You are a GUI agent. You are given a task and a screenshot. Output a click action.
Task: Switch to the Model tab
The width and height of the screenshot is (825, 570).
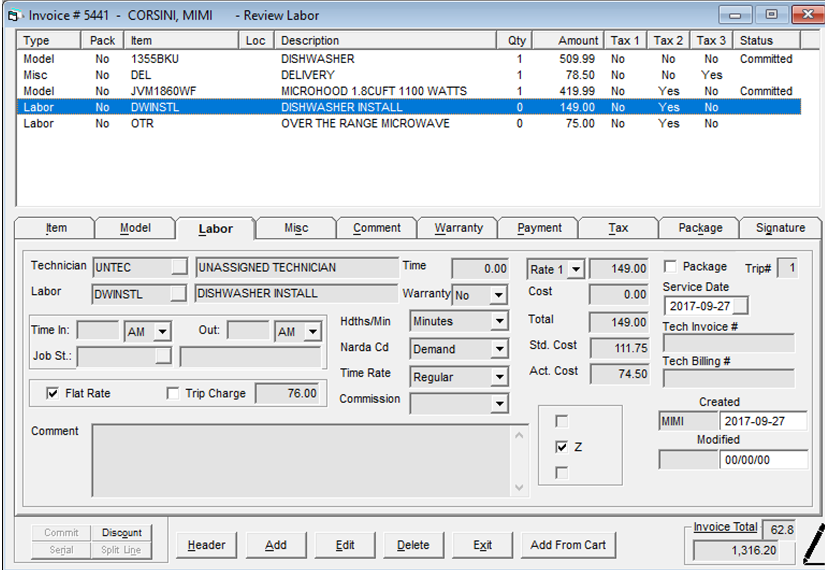135,228
